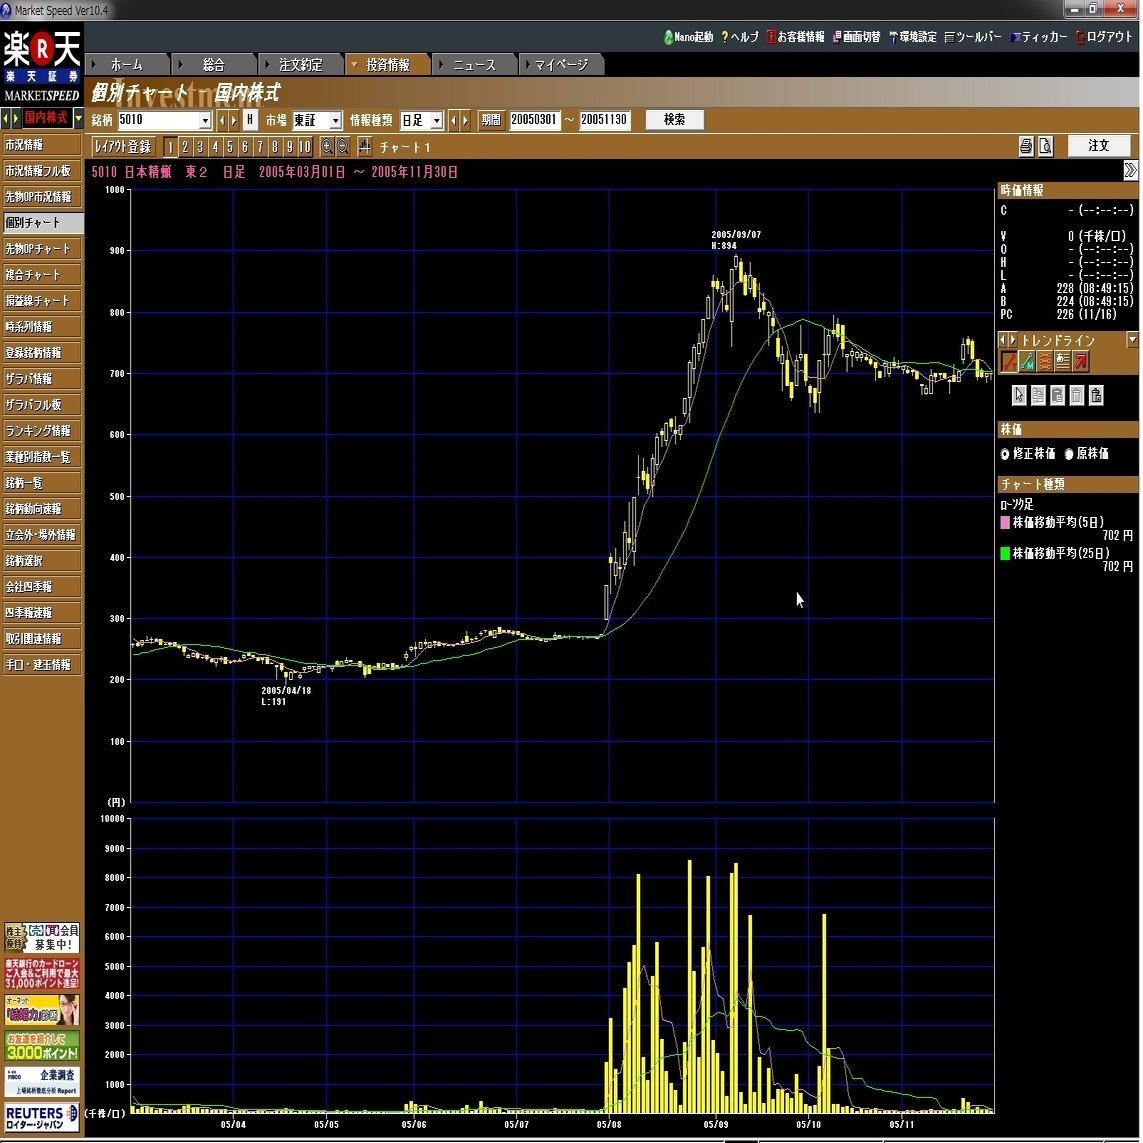Open the ニュース tab
Viewport: 1143px width, 1143px height.
pos(475,65)
